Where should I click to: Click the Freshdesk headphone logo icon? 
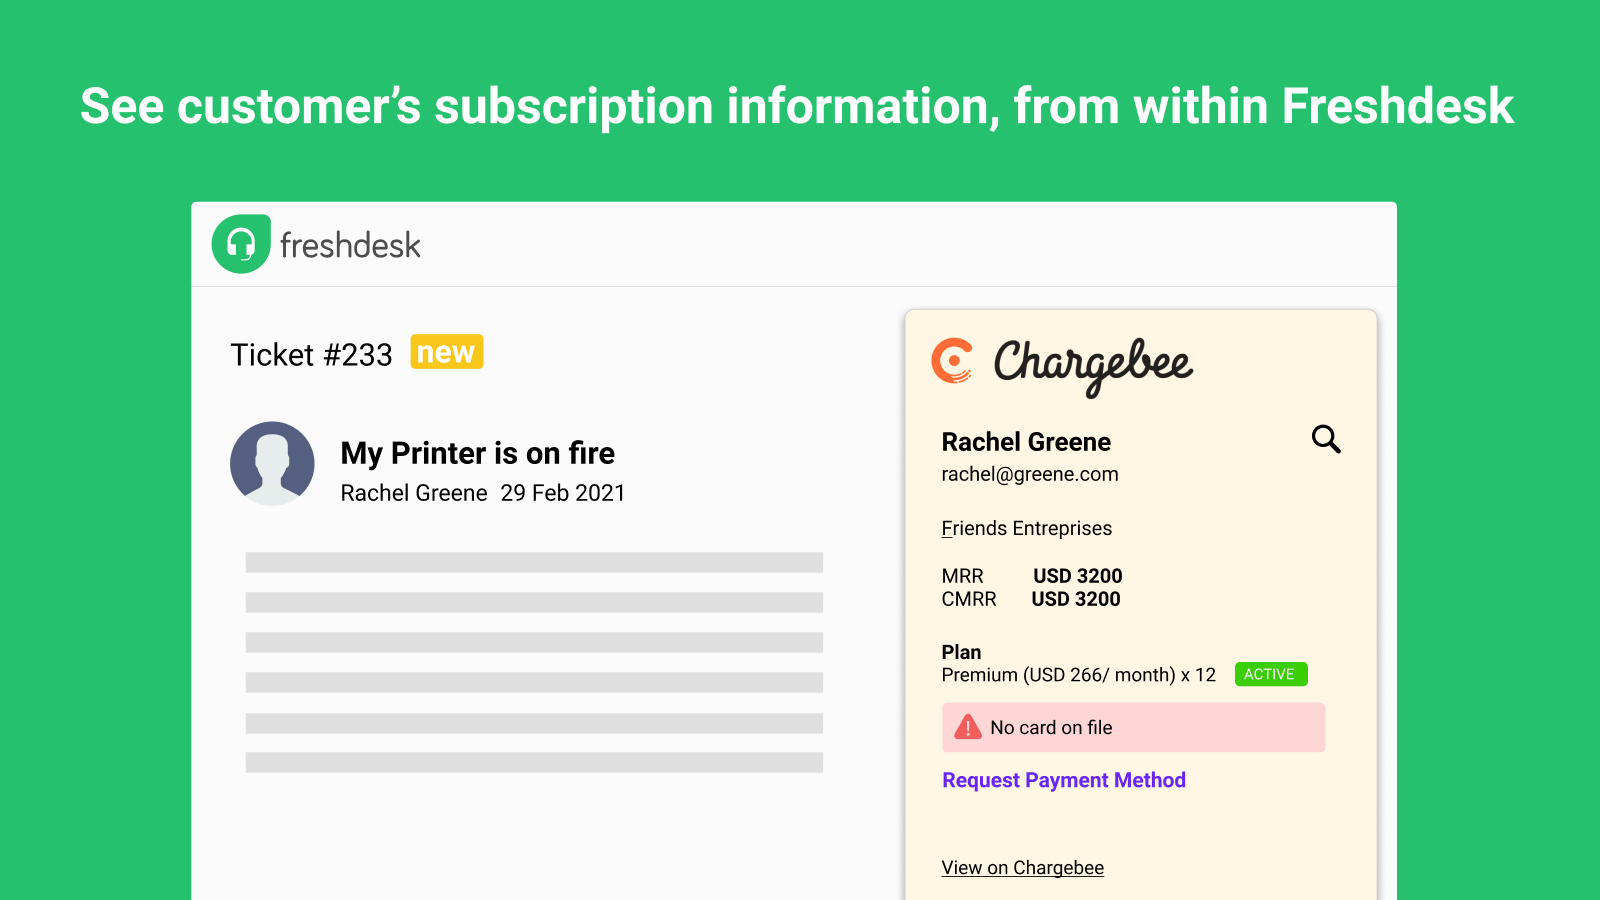241,244
